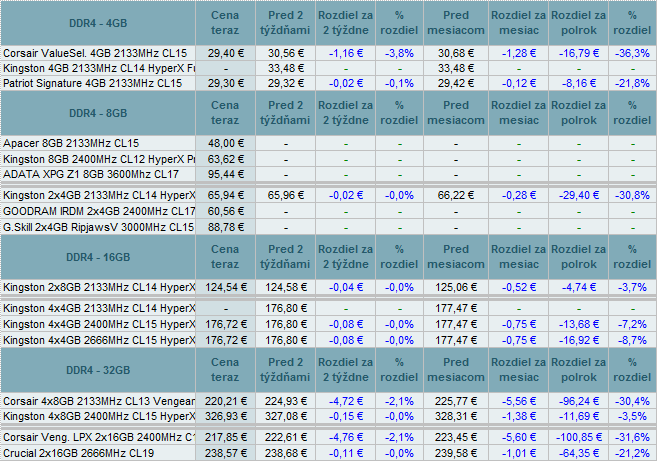Click Patriot Signature 4GB 2133MHz CL15 name
657x461 pixels.
coord(93,83)
